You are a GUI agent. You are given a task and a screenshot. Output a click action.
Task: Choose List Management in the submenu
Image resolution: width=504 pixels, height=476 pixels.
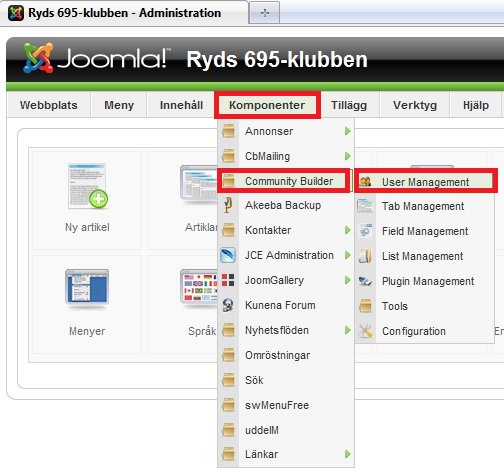click(x=424, y=256)
